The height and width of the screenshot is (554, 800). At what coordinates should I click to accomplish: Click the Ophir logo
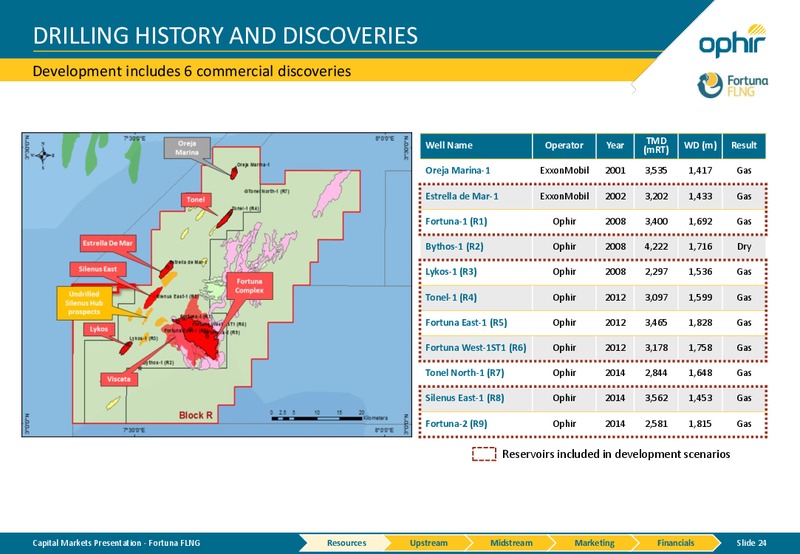click(x=733, y=41)
